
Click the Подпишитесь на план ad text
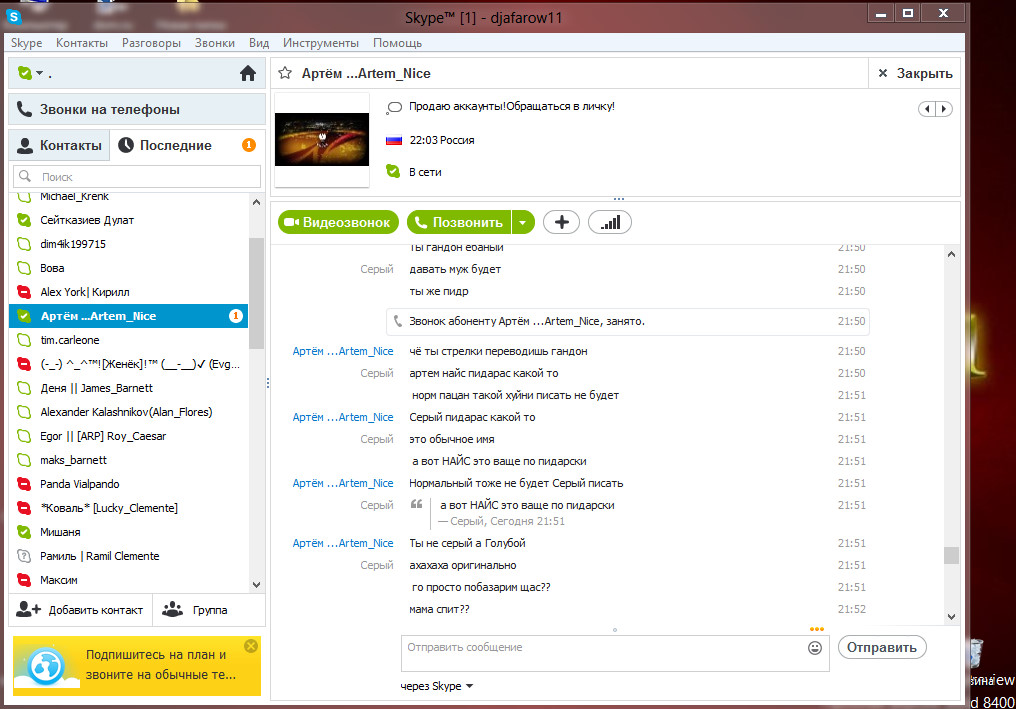[x=161, y=665]
